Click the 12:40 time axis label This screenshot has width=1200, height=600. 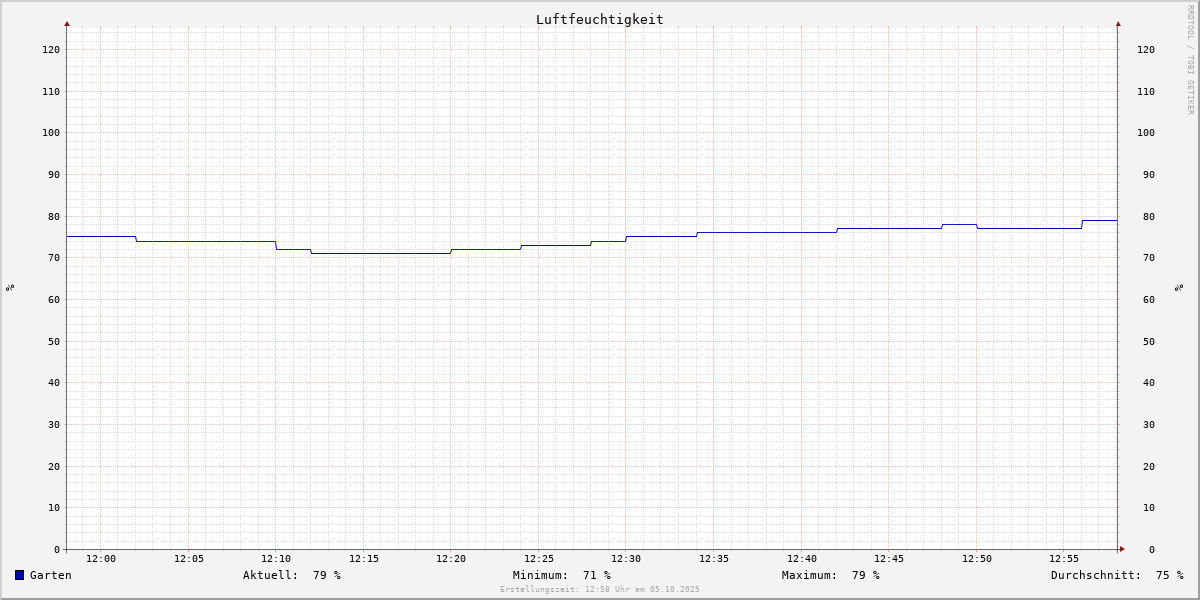click(x=802, y=559)
